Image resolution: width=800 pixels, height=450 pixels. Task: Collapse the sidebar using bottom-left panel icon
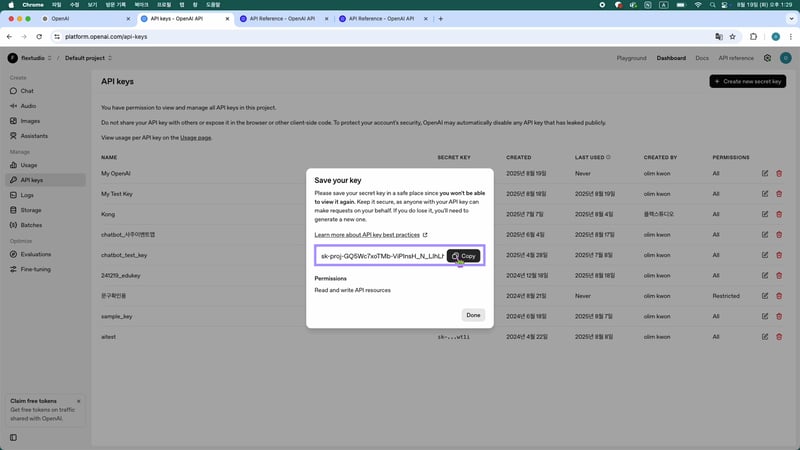(x=13, y=437)
